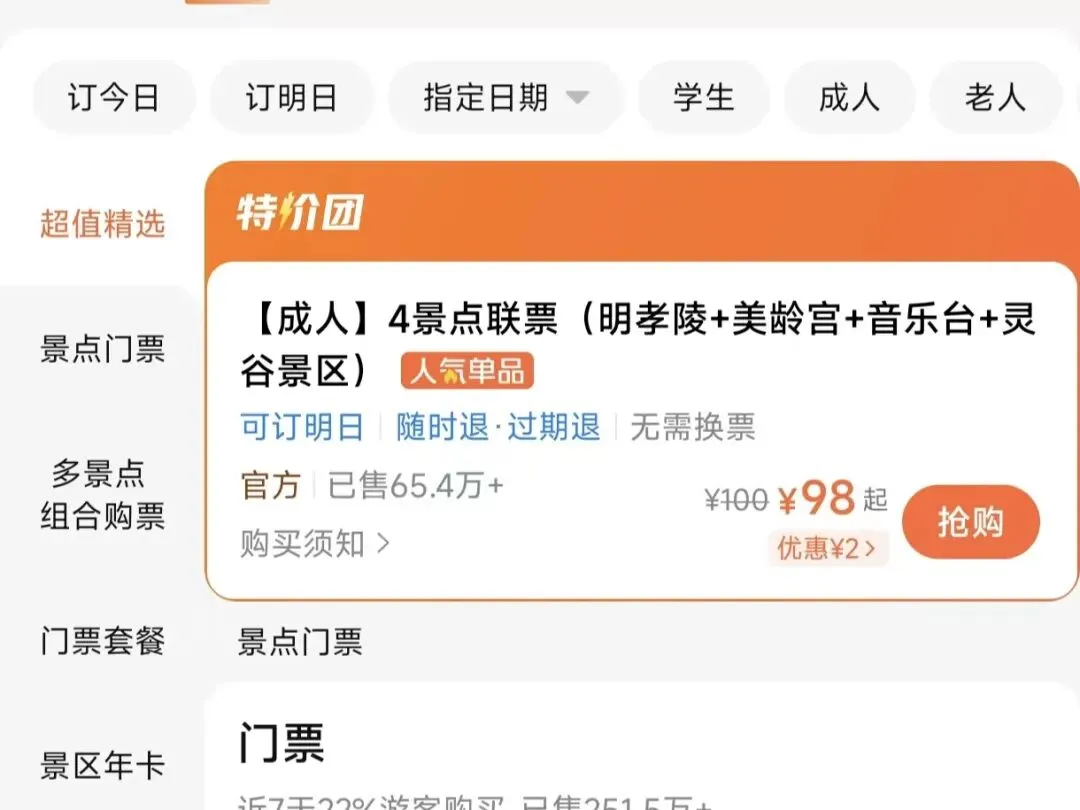The height and width of the screenshot is (810, 1080).
Task: Open the 4景点联票 ticket title
Action: [x=638, y=344]
